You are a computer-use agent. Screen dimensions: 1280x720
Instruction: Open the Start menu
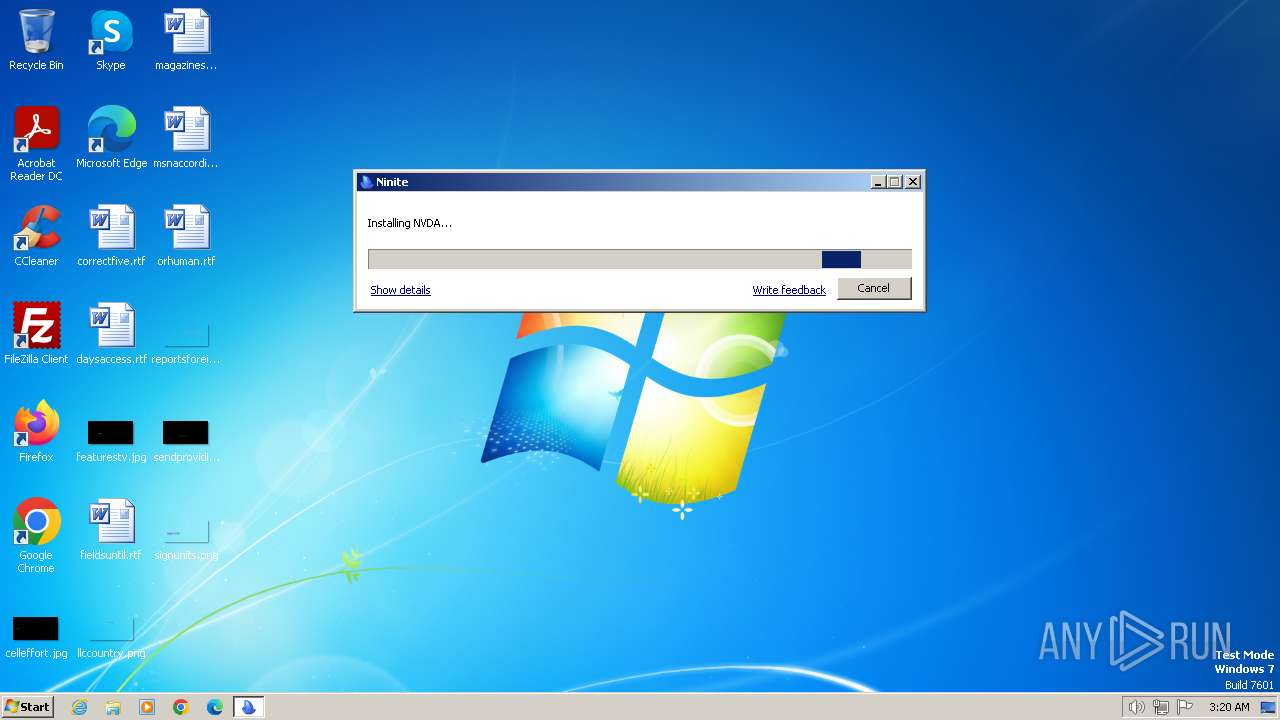[x=27, y=706]
